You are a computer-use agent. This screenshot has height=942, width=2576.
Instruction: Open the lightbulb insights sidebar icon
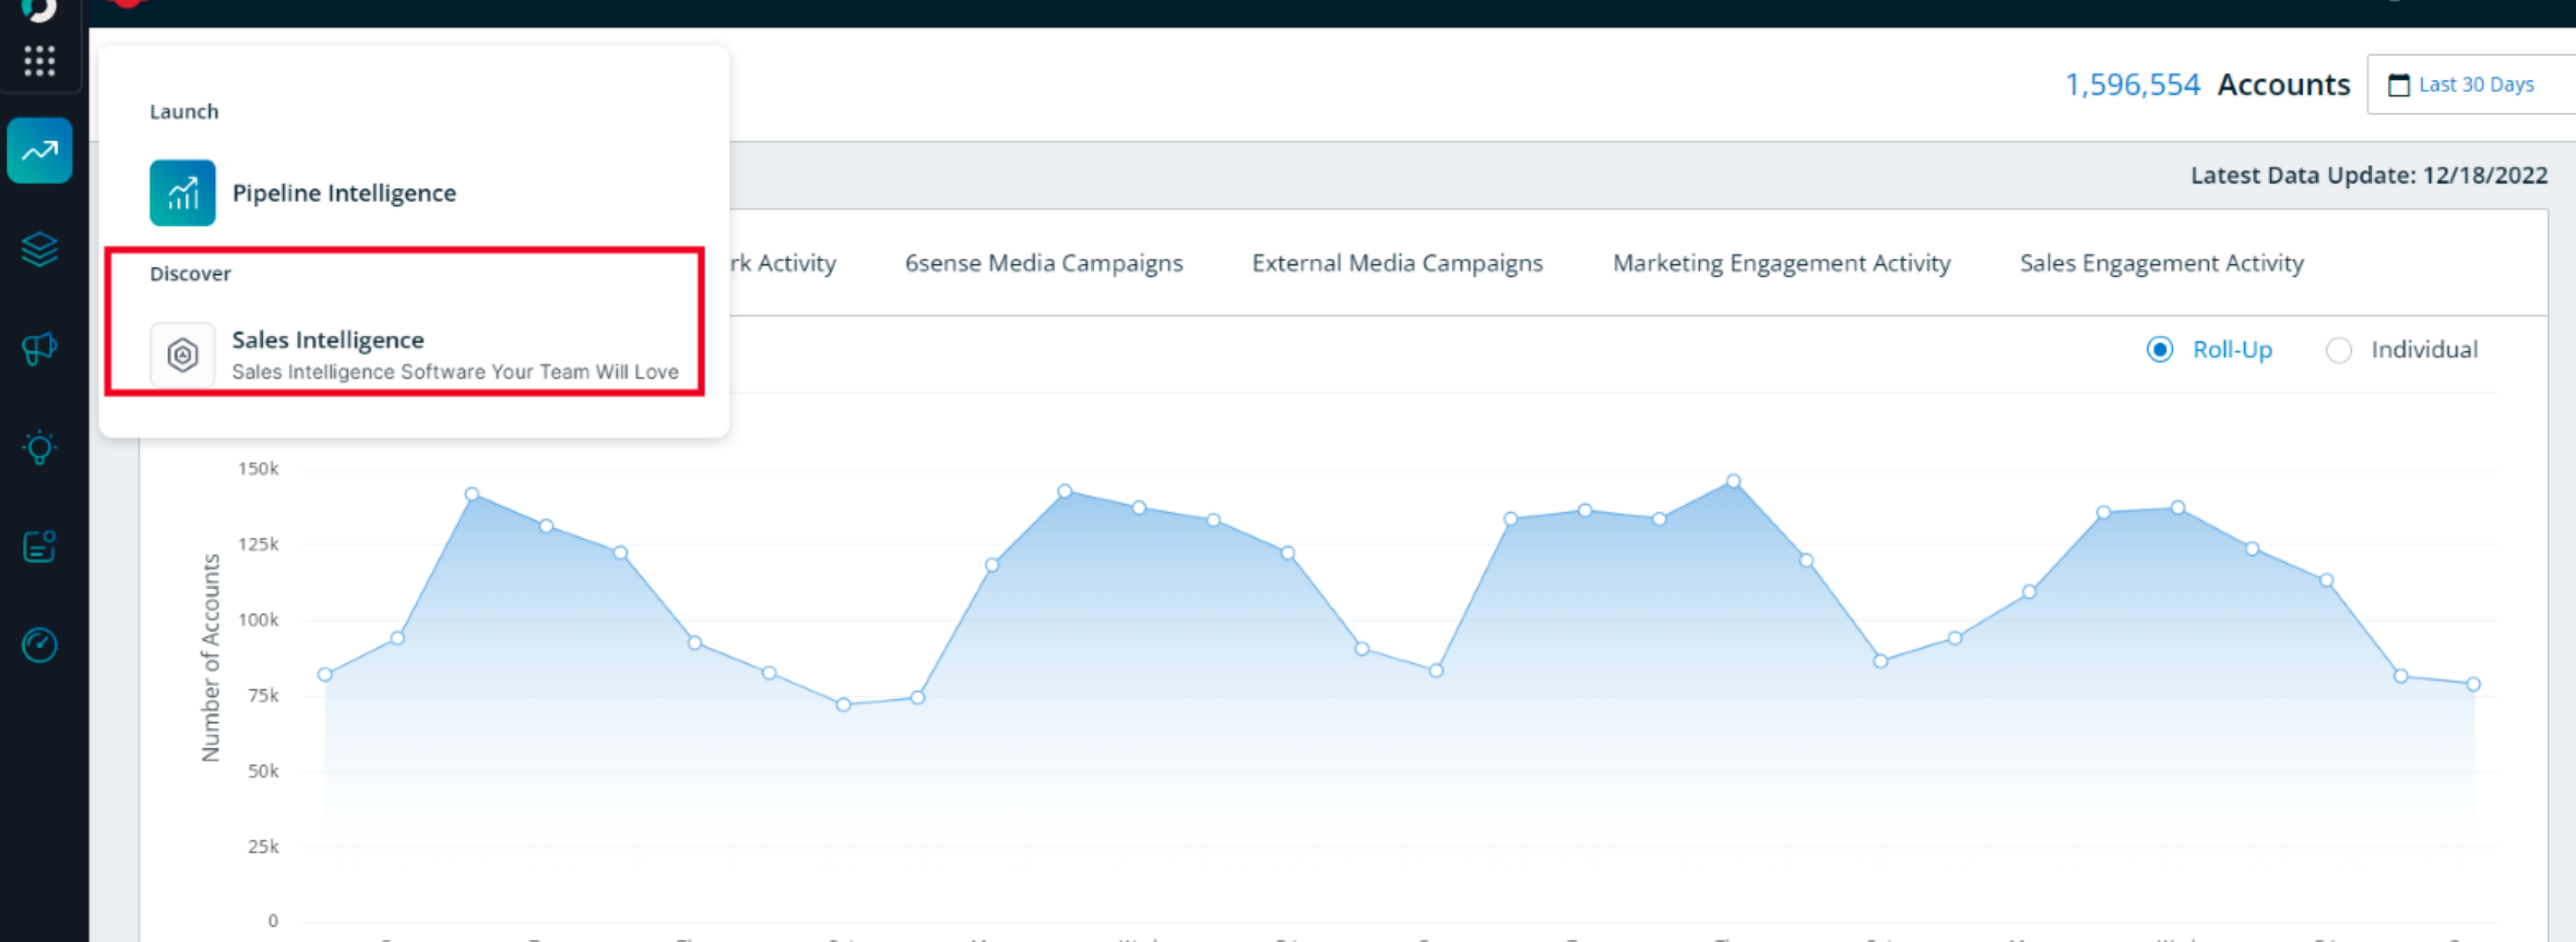pyautogui.click(x=40, y=447)
